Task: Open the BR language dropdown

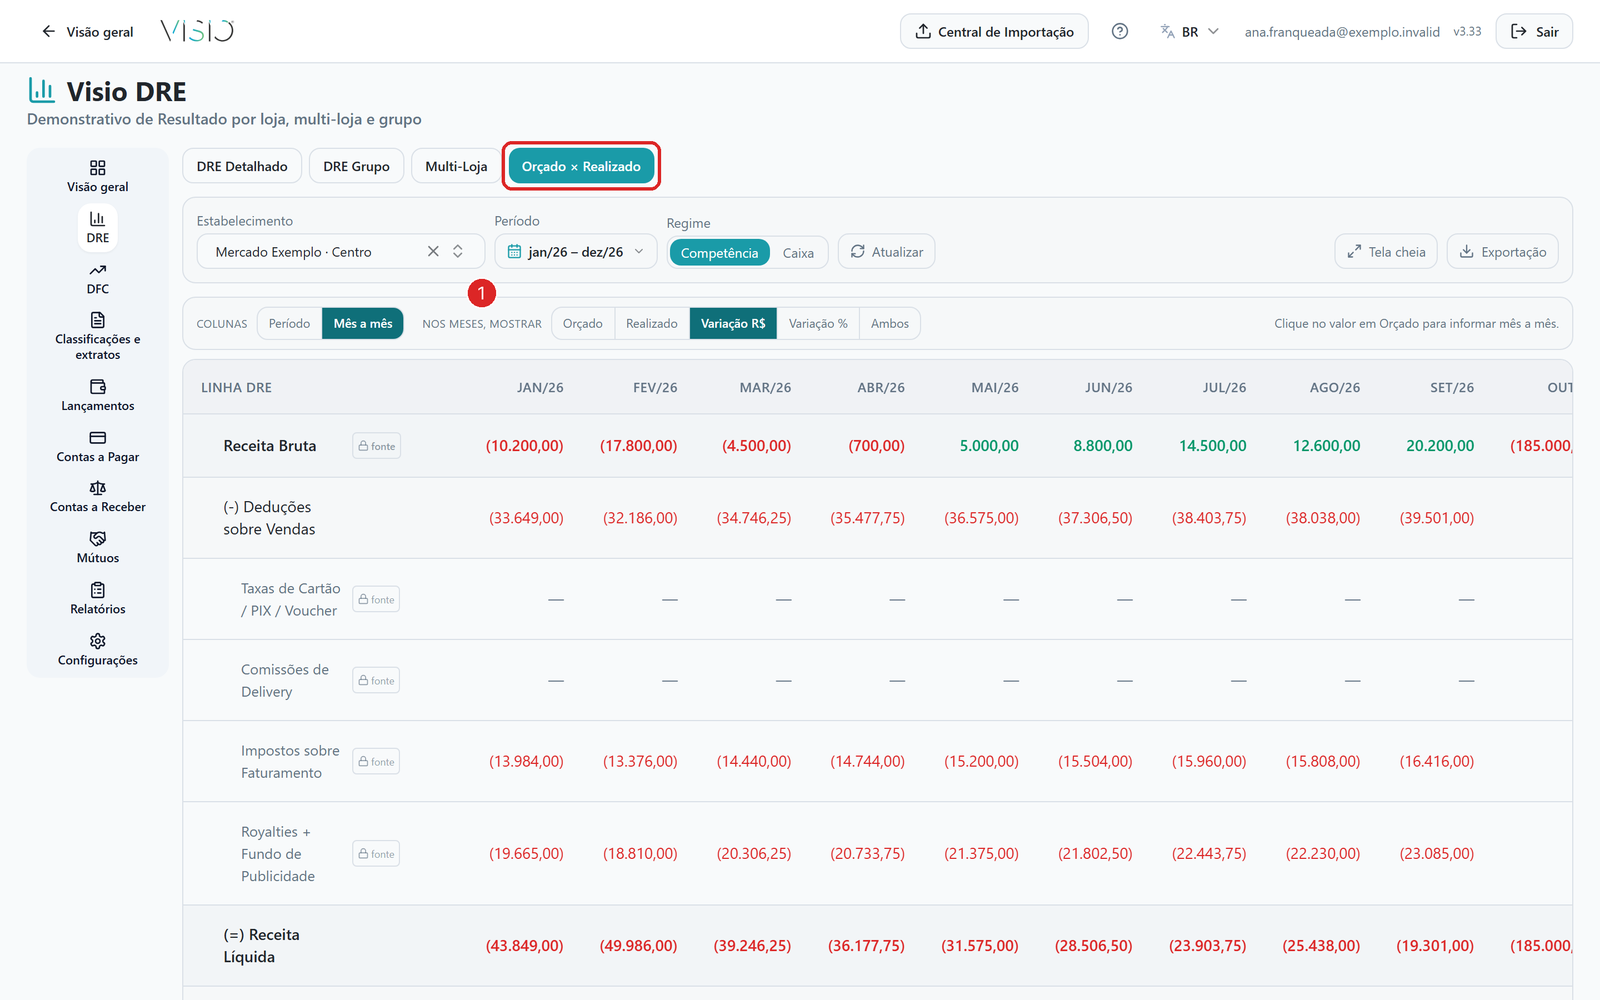Action: click(x=1190, y=31)
